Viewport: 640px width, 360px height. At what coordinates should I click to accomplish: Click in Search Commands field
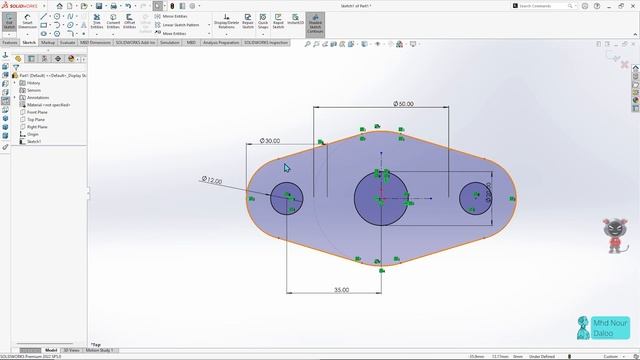coord(543,6)
